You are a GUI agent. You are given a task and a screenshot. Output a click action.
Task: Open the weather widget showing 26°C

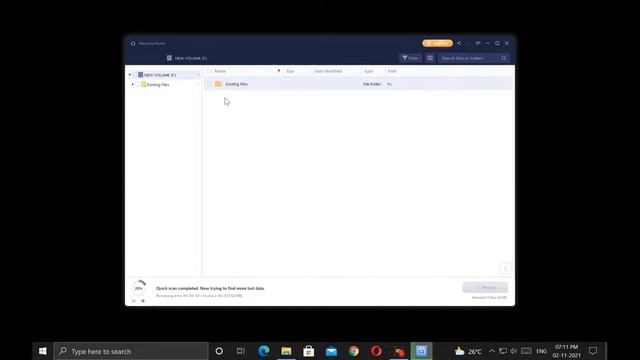[x=468, y=351]
